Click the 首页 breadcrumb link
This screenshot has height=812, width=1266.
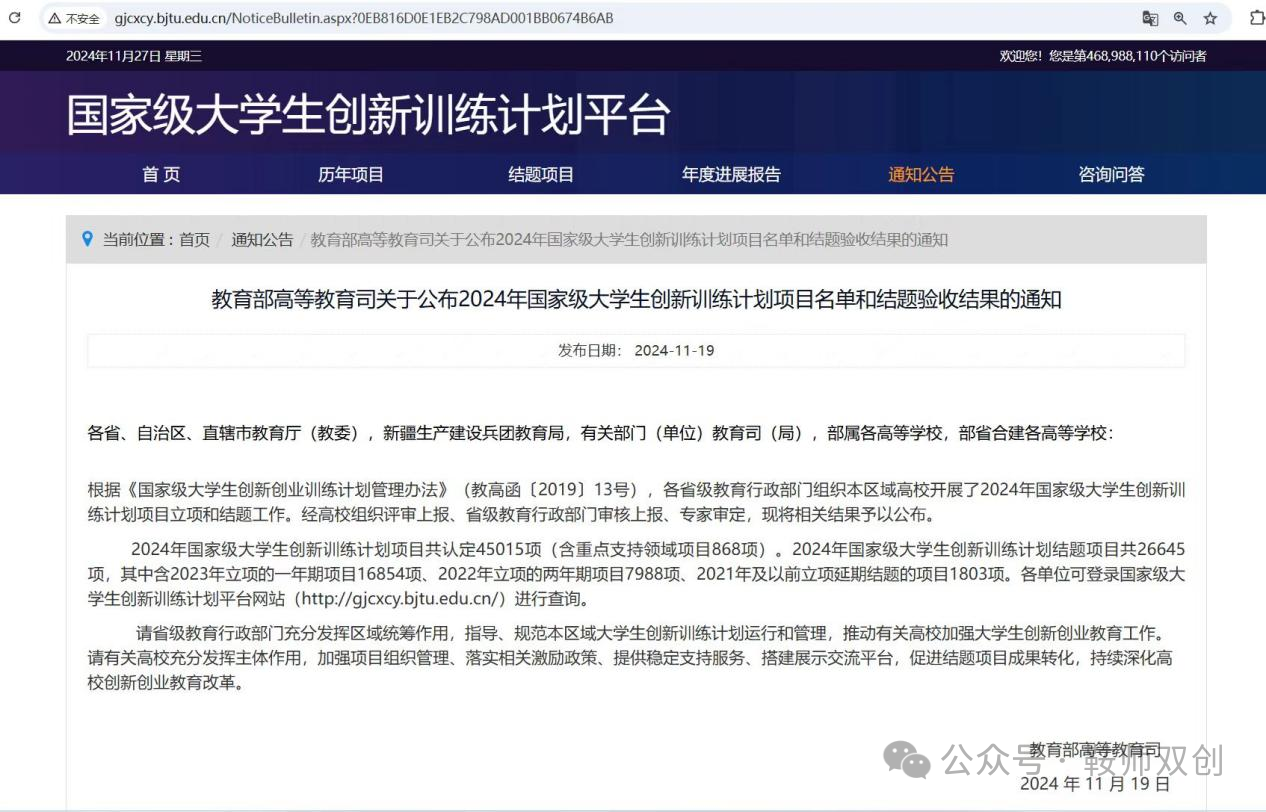click(195, 239)
